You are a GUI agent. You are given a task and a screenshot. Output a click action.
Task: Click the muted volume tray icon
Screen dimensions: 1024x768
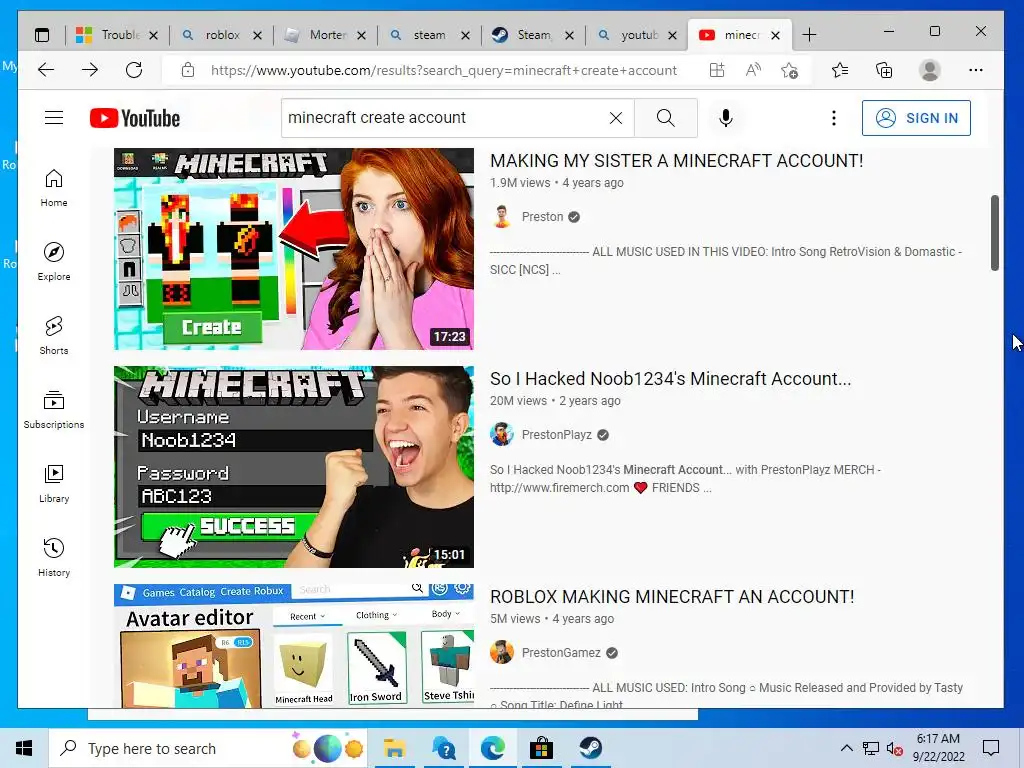point(895,748)
